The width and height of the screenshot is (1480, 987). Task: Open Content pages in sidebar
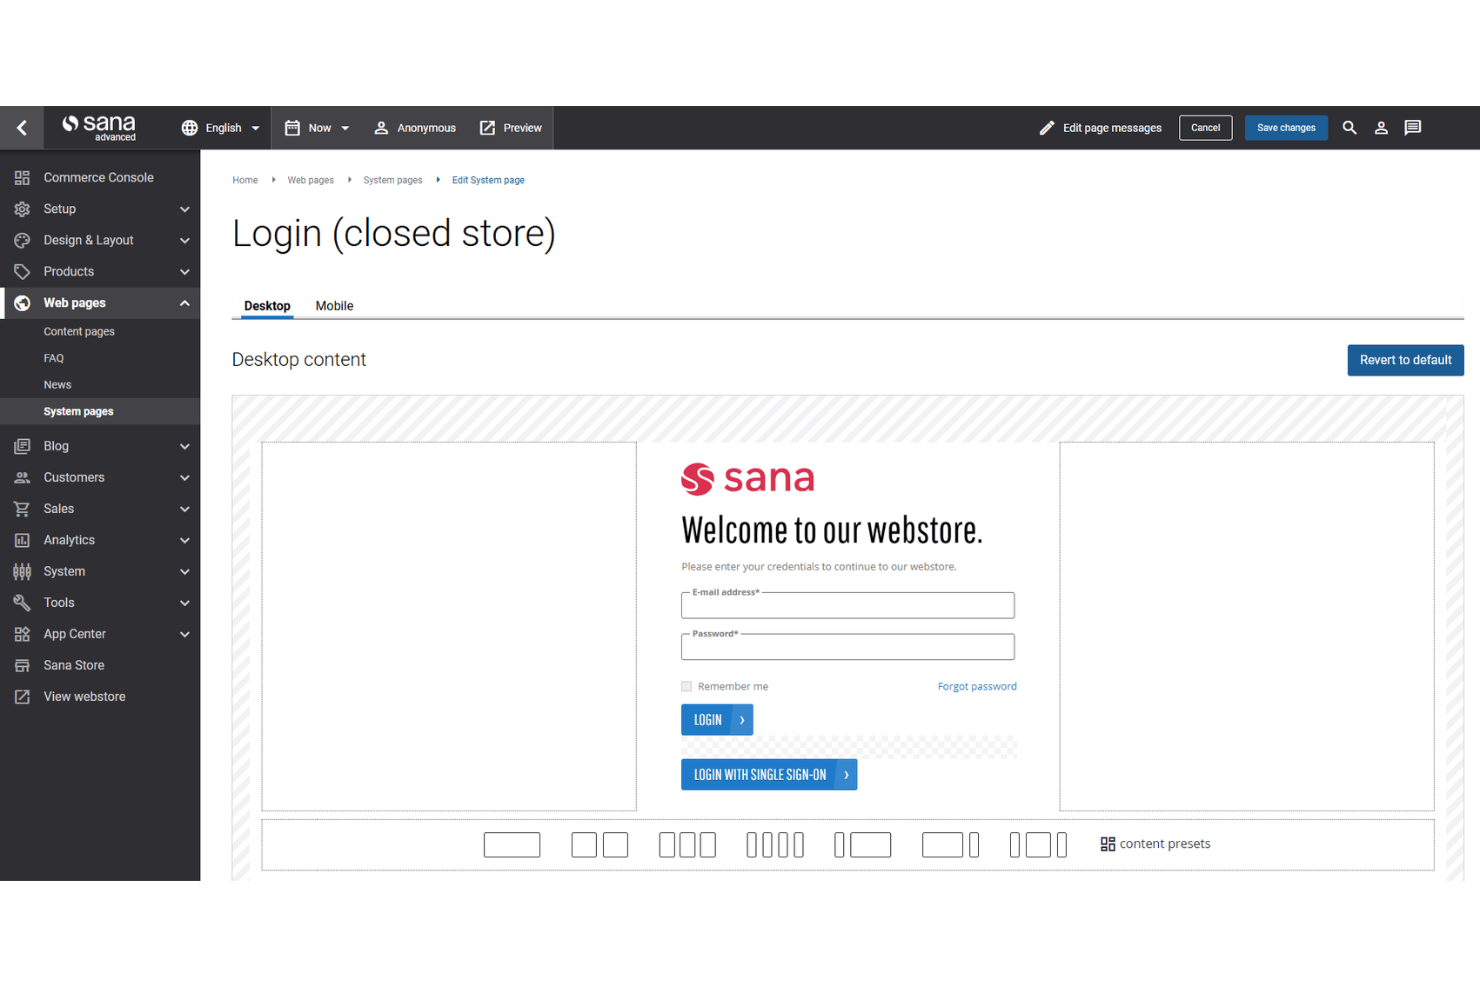pyautogui.click(x=79, y=332)
